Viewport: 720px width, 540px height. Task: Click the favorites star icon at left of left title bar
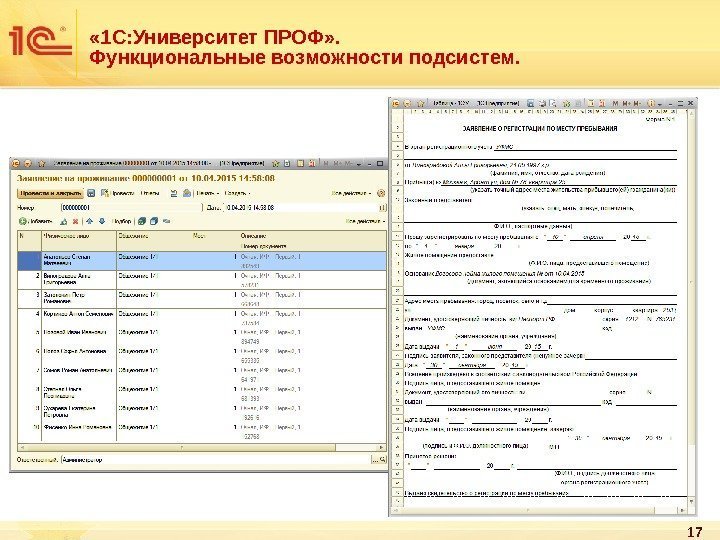coord(41,164)
